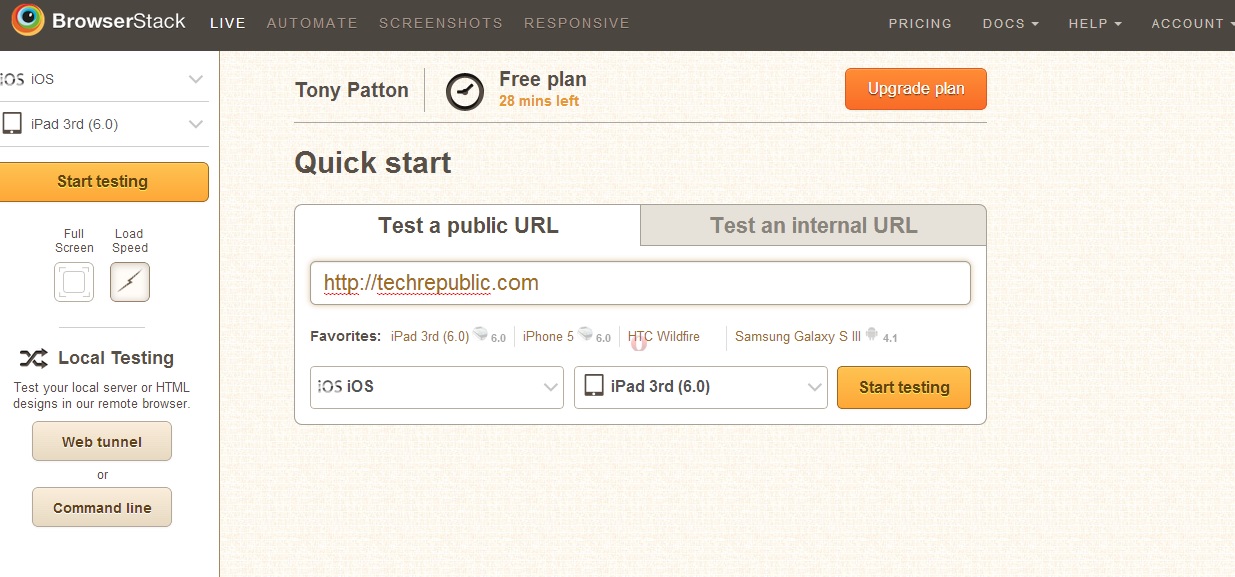Toggle the Full Screen icon
Viewport: 1235px width, 577px height.
(74, 282)
